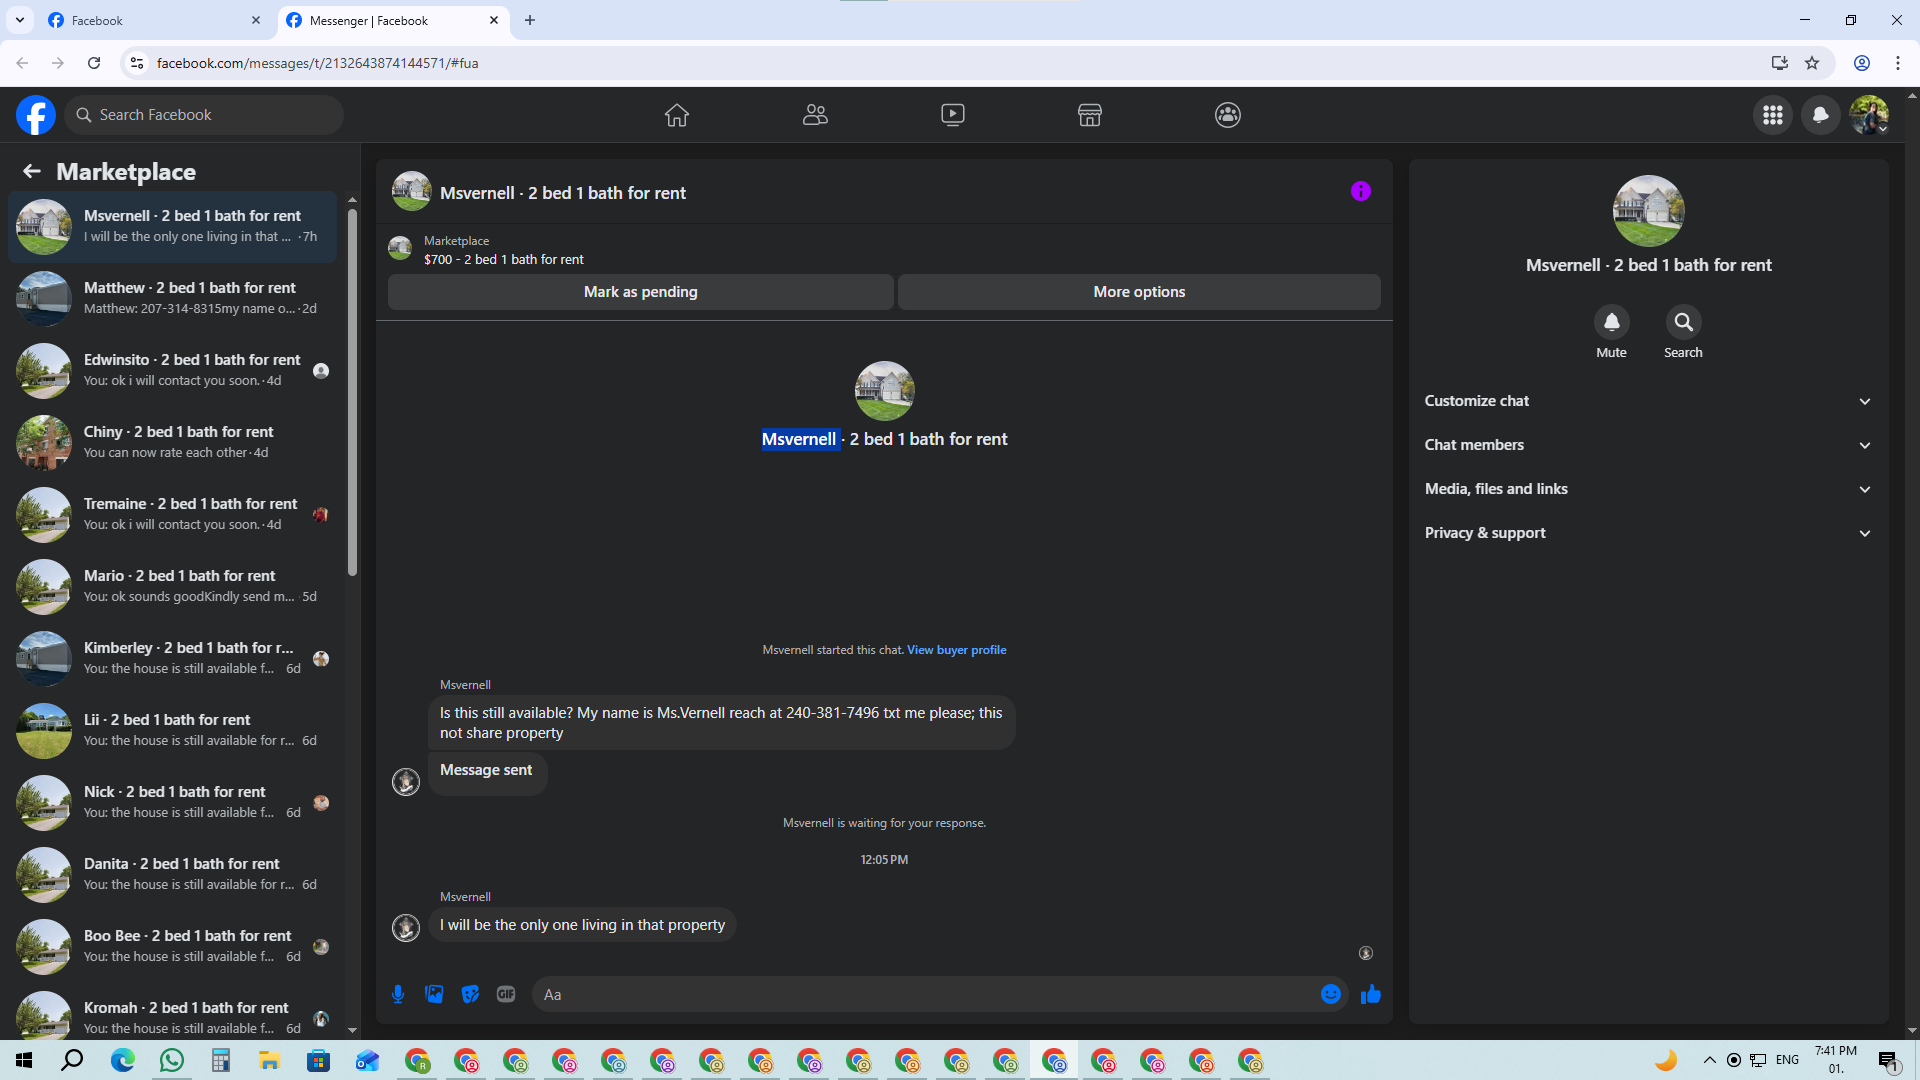1920x1080 pixels.
Task: Click Mark as pending button
Action: tap(640, 292)
